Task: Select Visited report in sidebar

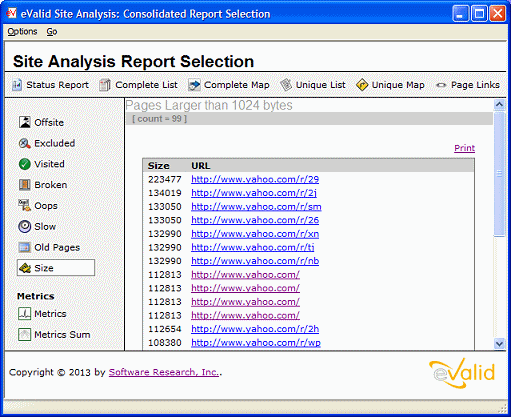Action: click(x=49, y=164)
